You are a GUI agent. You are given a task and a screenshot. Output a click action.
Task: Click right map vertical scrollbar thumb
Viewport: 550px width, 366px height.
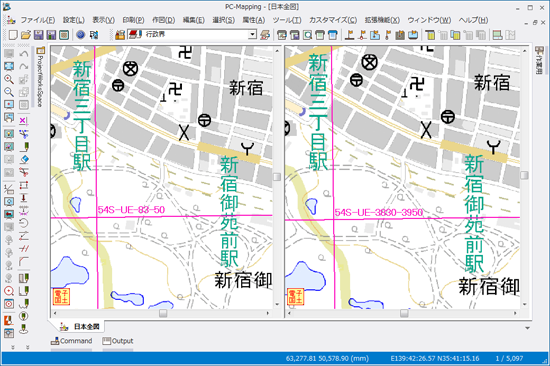[x=524, y=175]
